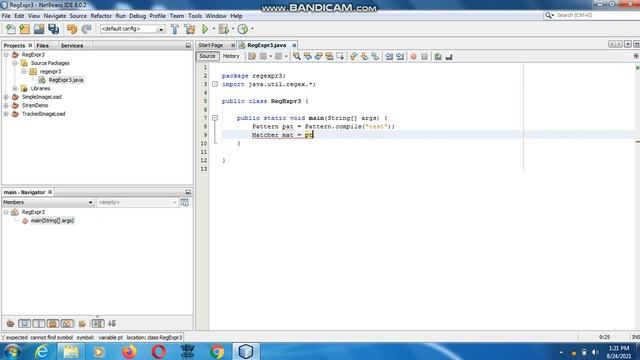Viewport: 640px width, 360px height.
Task: Click the Shift Line Left icon
Action: point(389,57)
